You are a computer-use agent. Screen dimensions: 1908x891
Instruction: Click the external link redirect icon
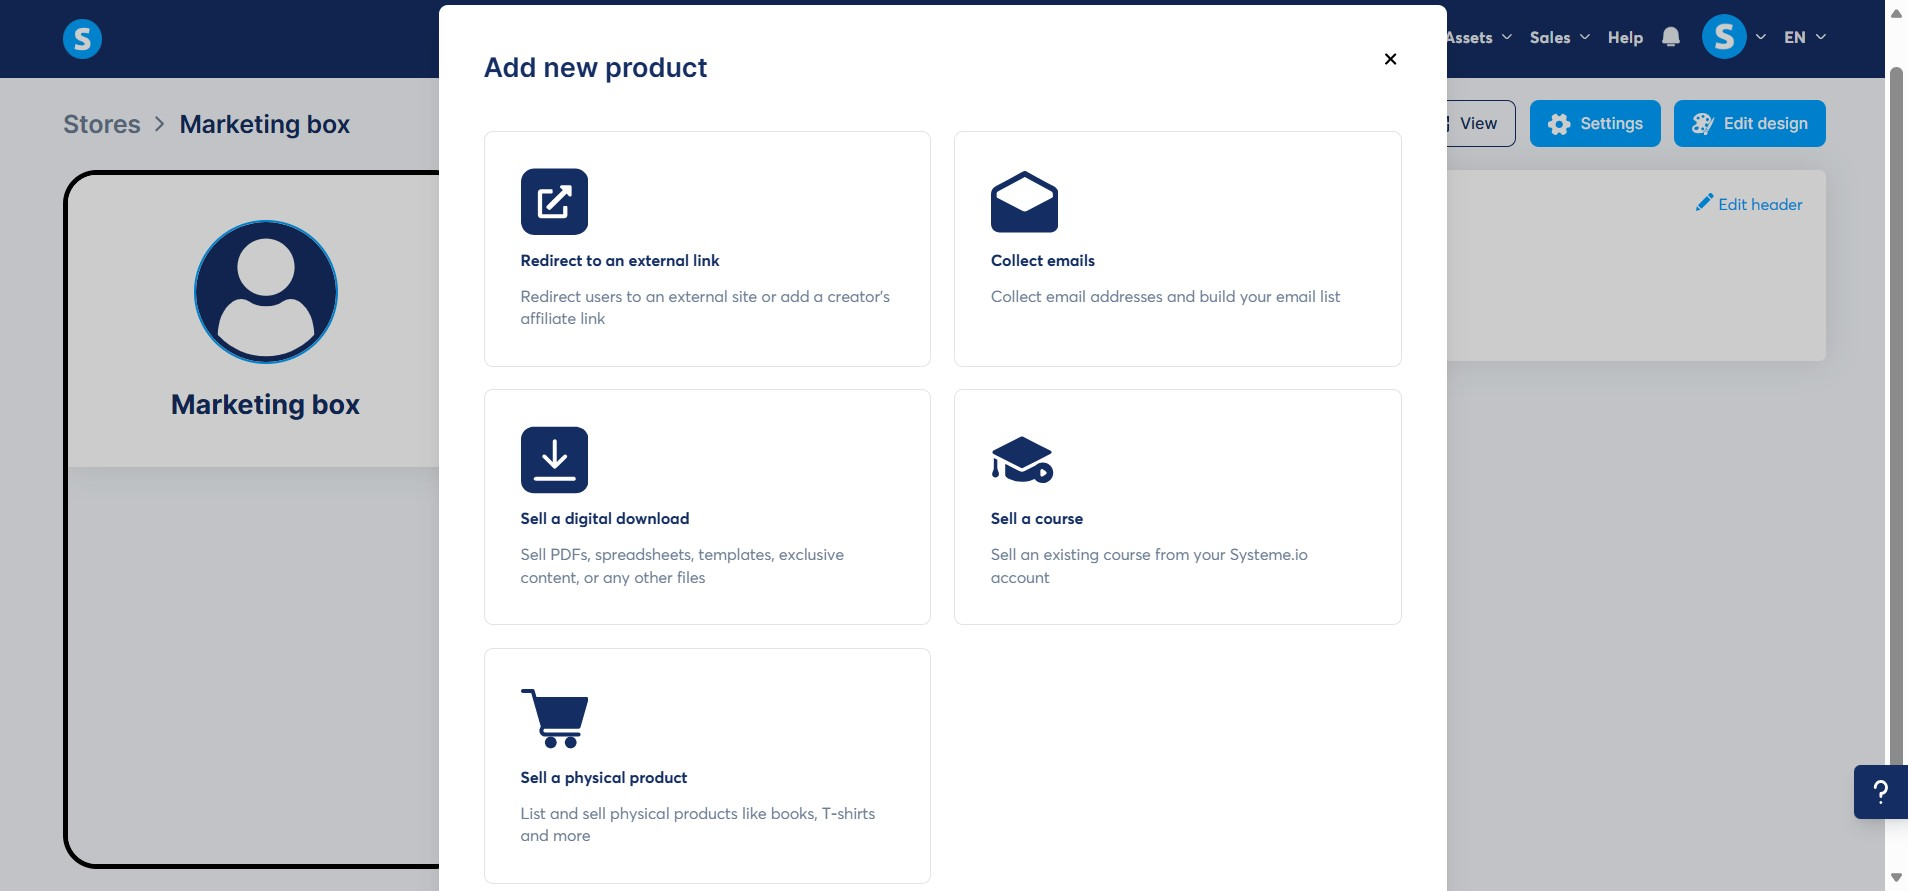click(x=554, y=201)
